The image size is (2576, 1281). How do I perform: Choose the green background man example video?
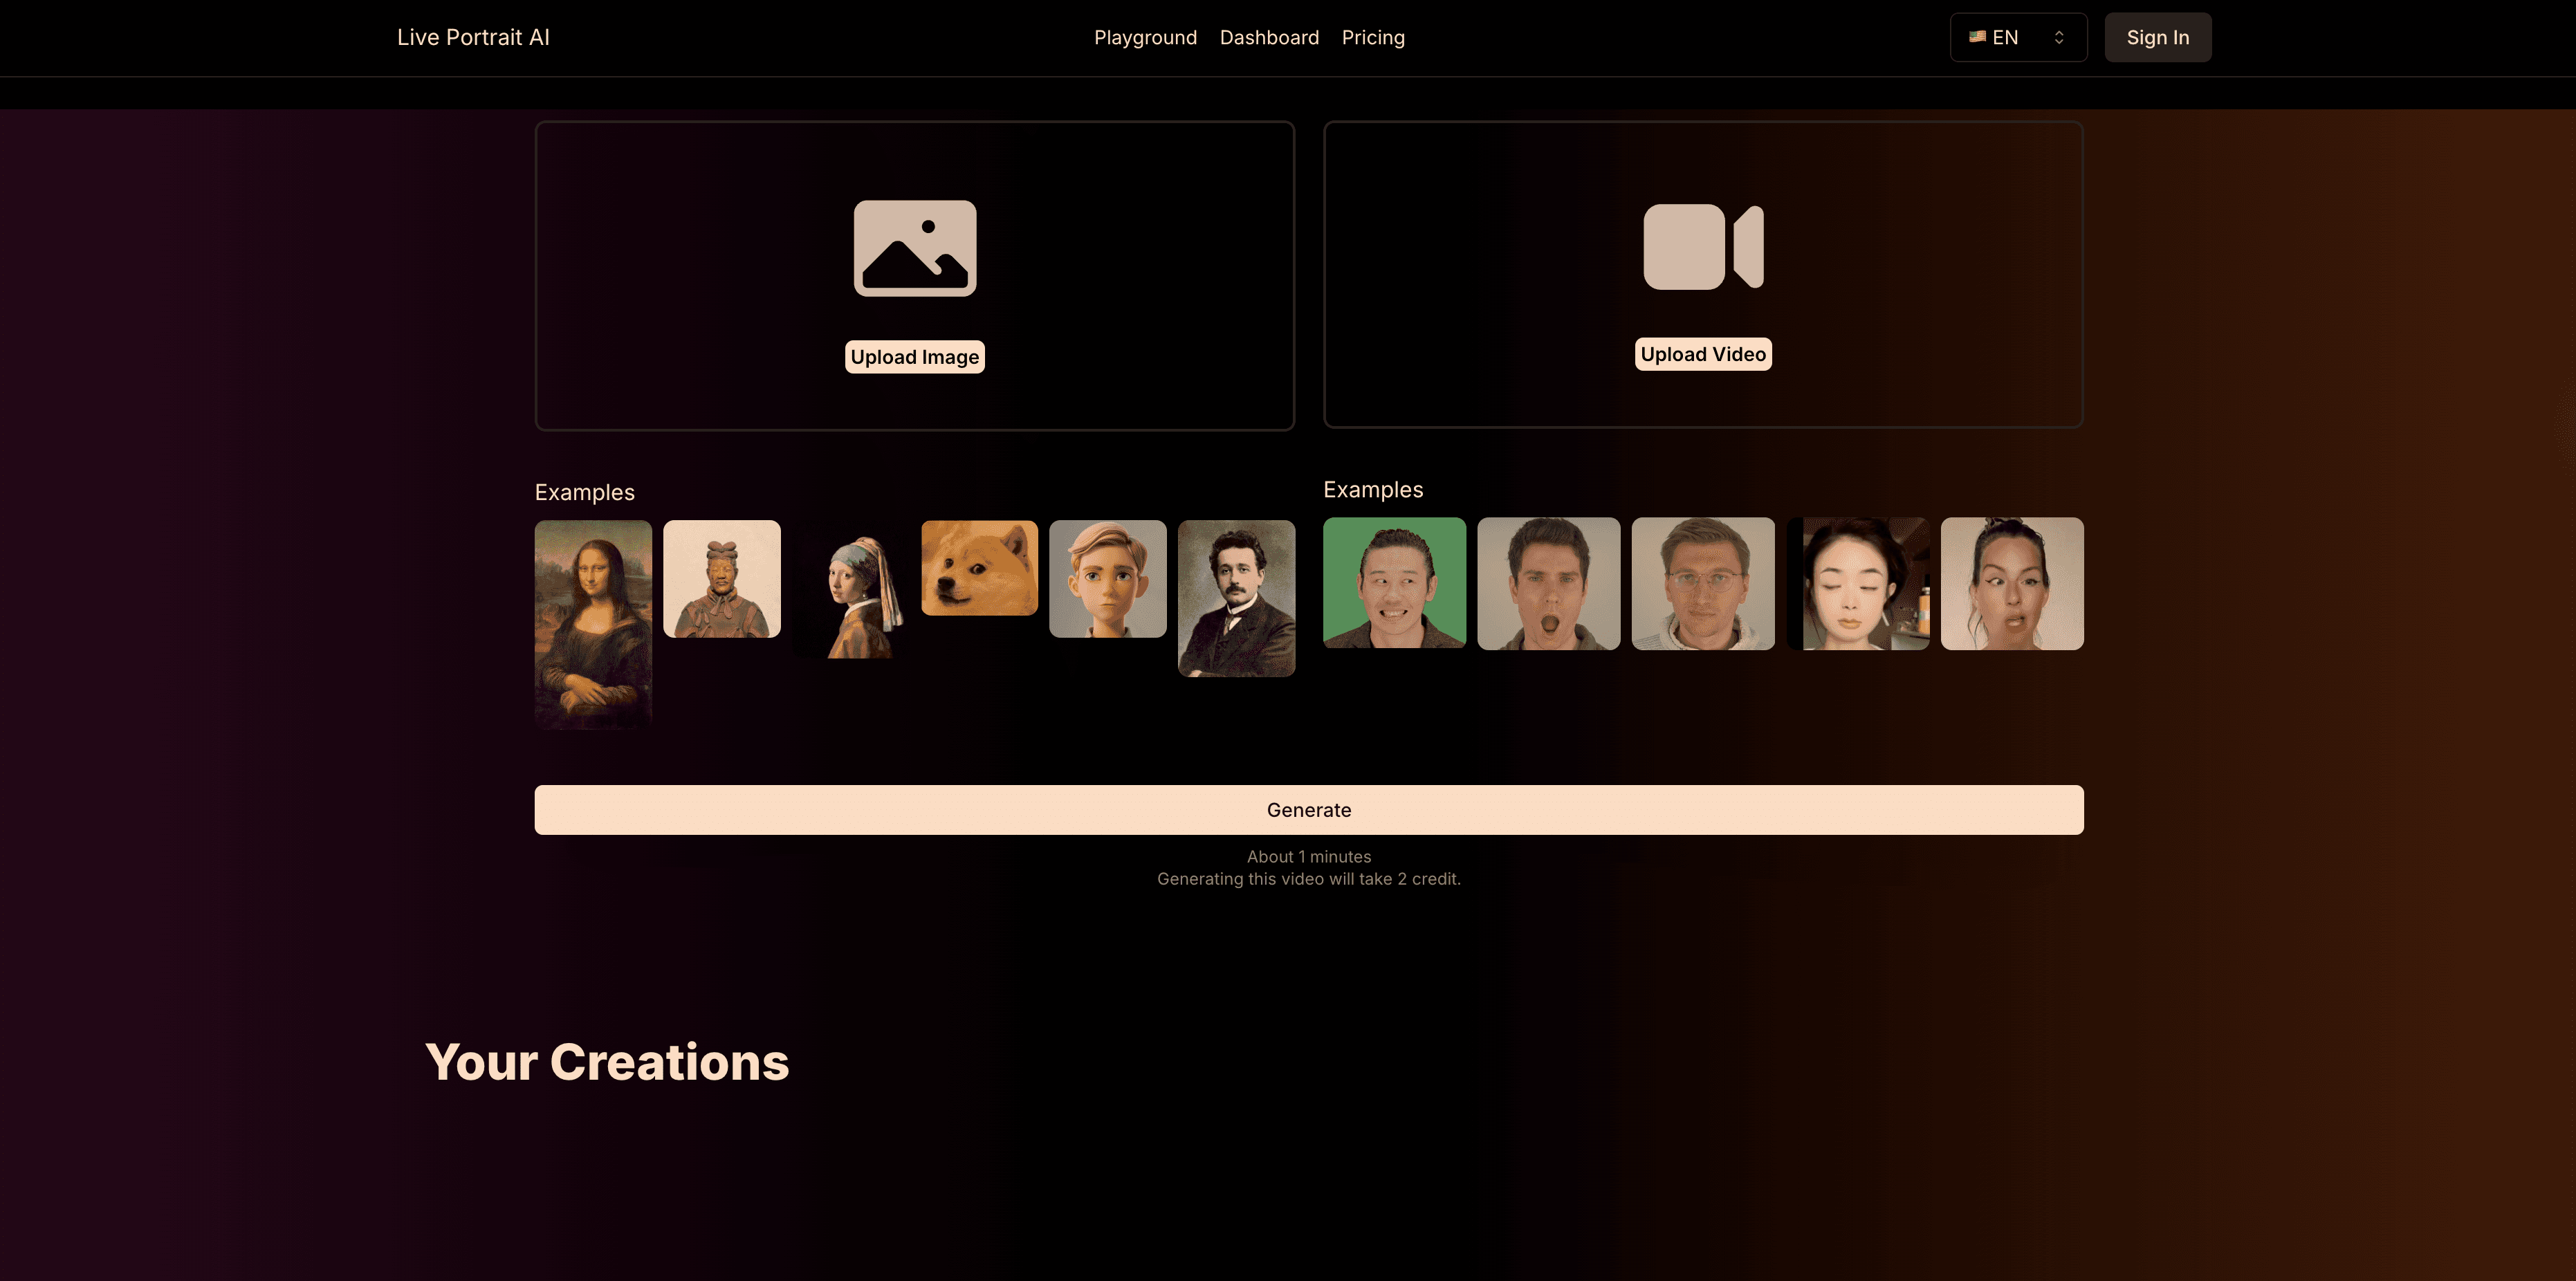[x=1394, y=583]
